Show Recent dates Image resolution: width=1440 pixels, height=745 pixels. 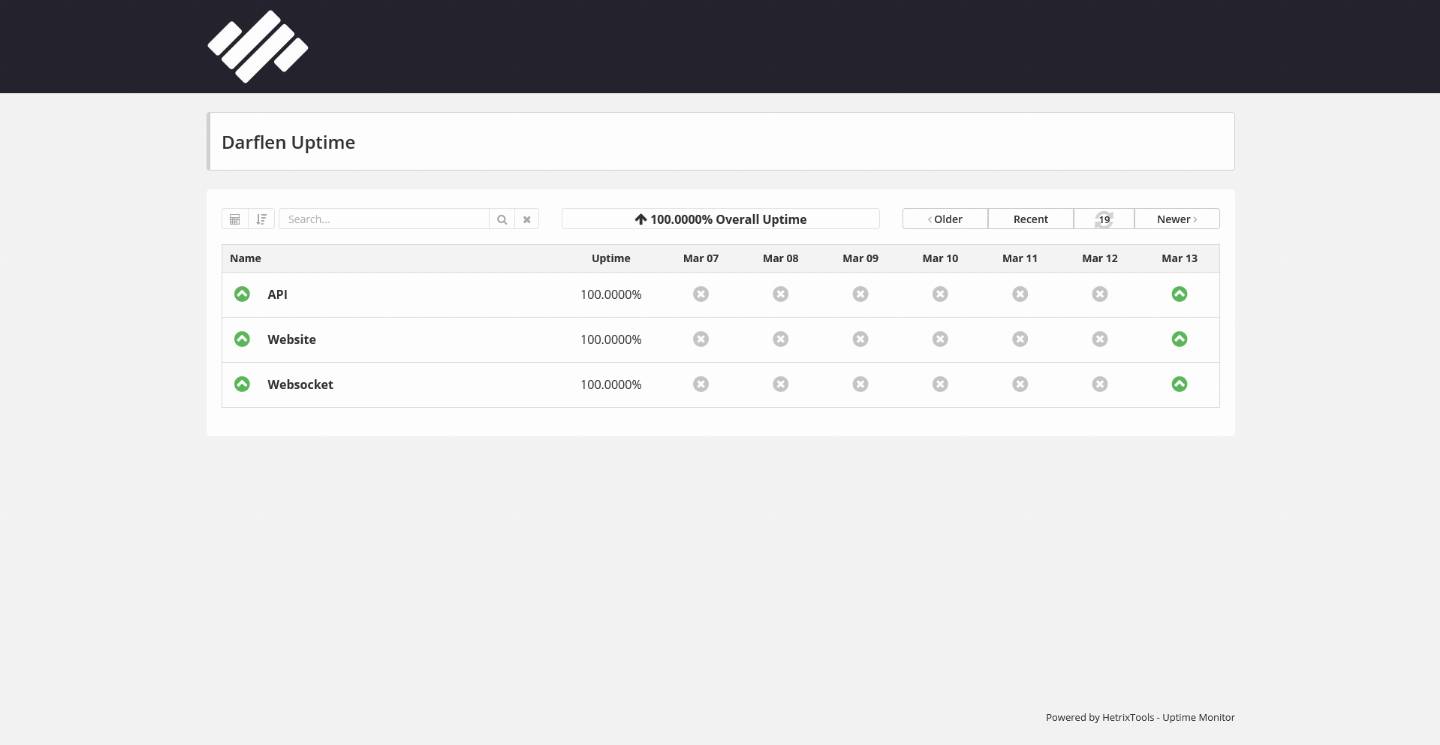tap(1030, 219)
